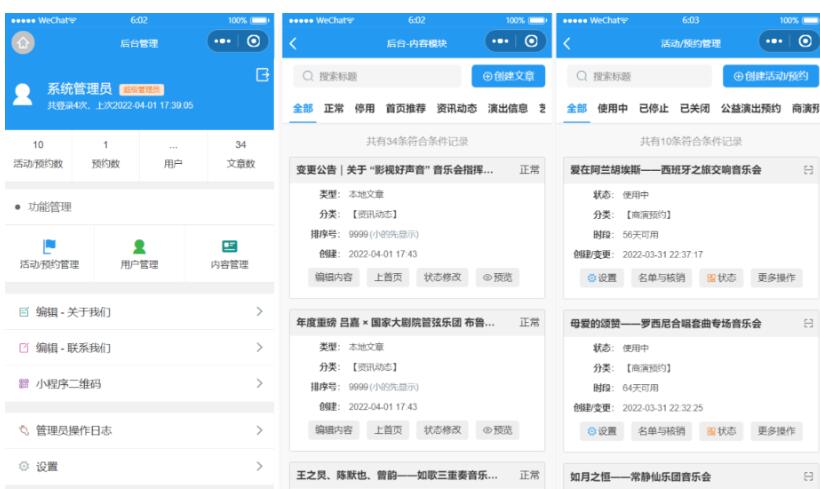Click 上首页 on 变更公告 article

point(388,277)
